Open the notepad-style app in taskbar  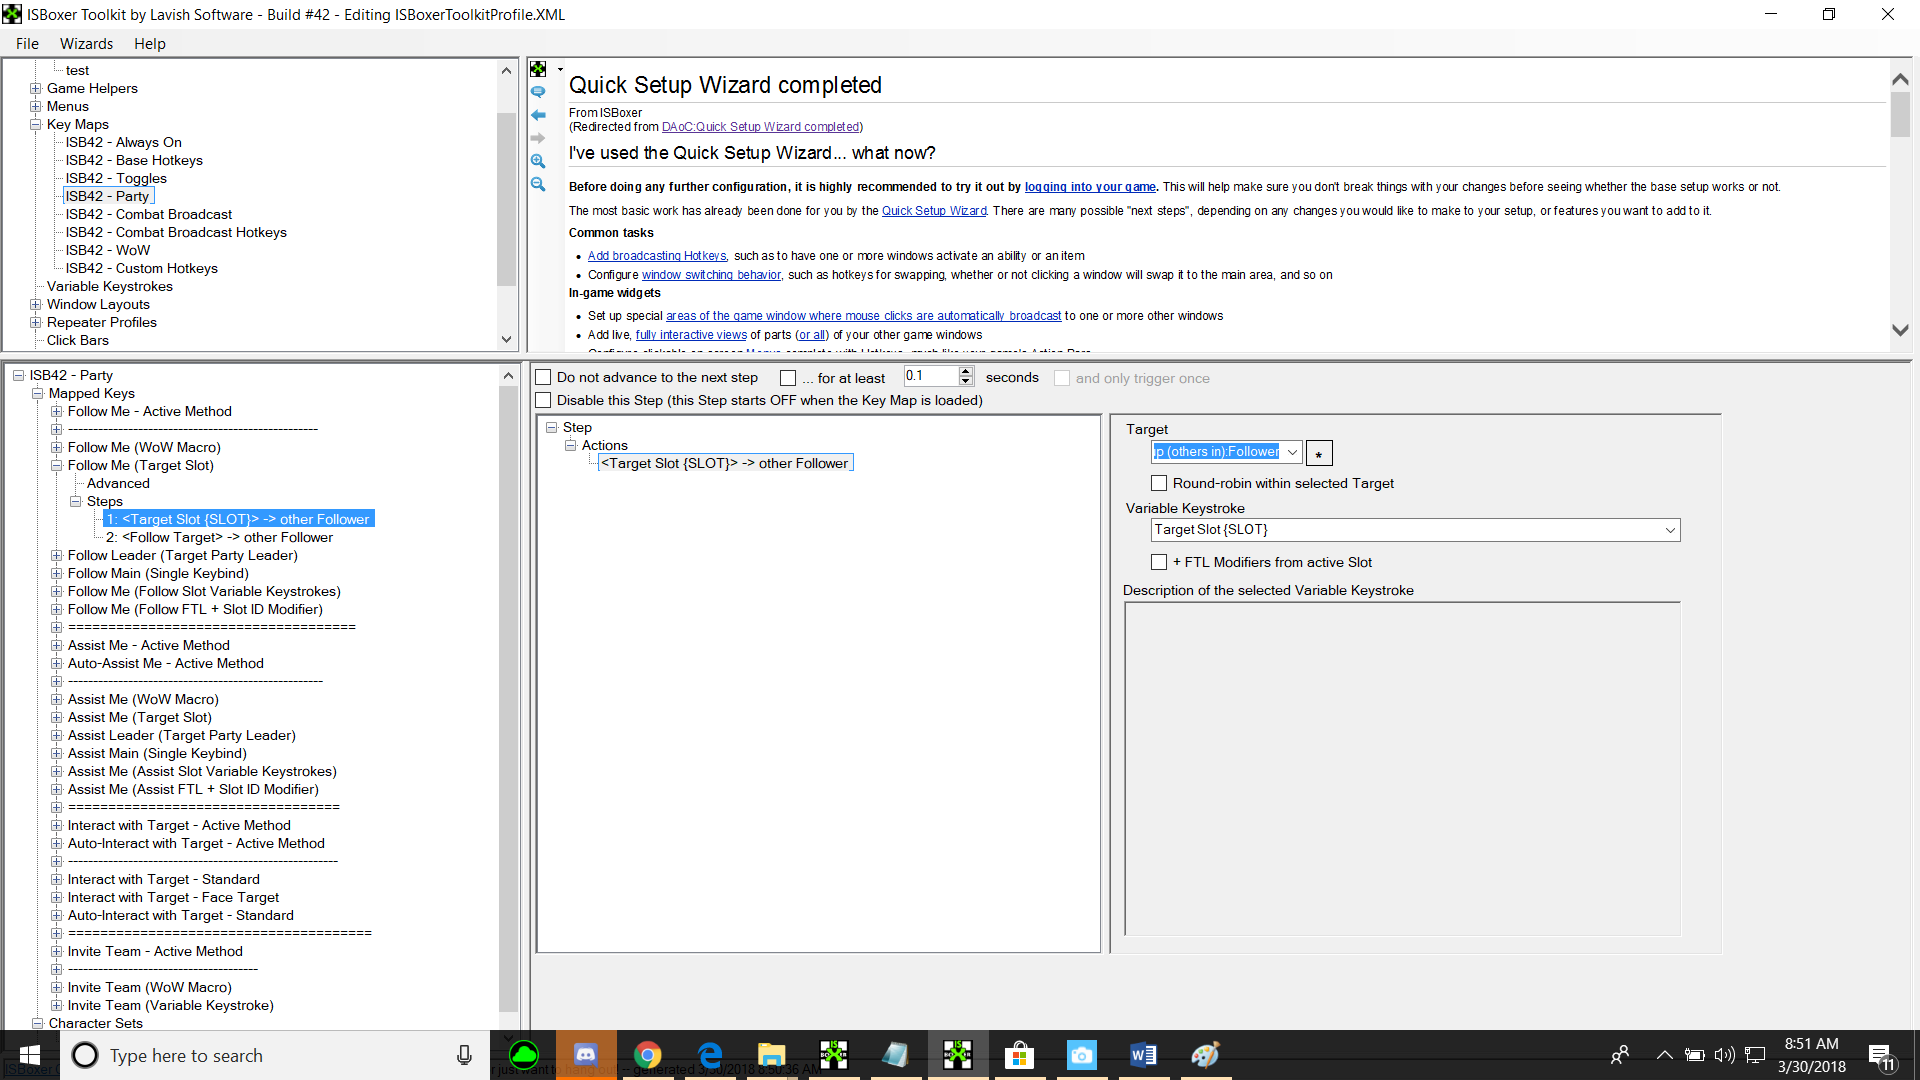(x=896, y=1055)
